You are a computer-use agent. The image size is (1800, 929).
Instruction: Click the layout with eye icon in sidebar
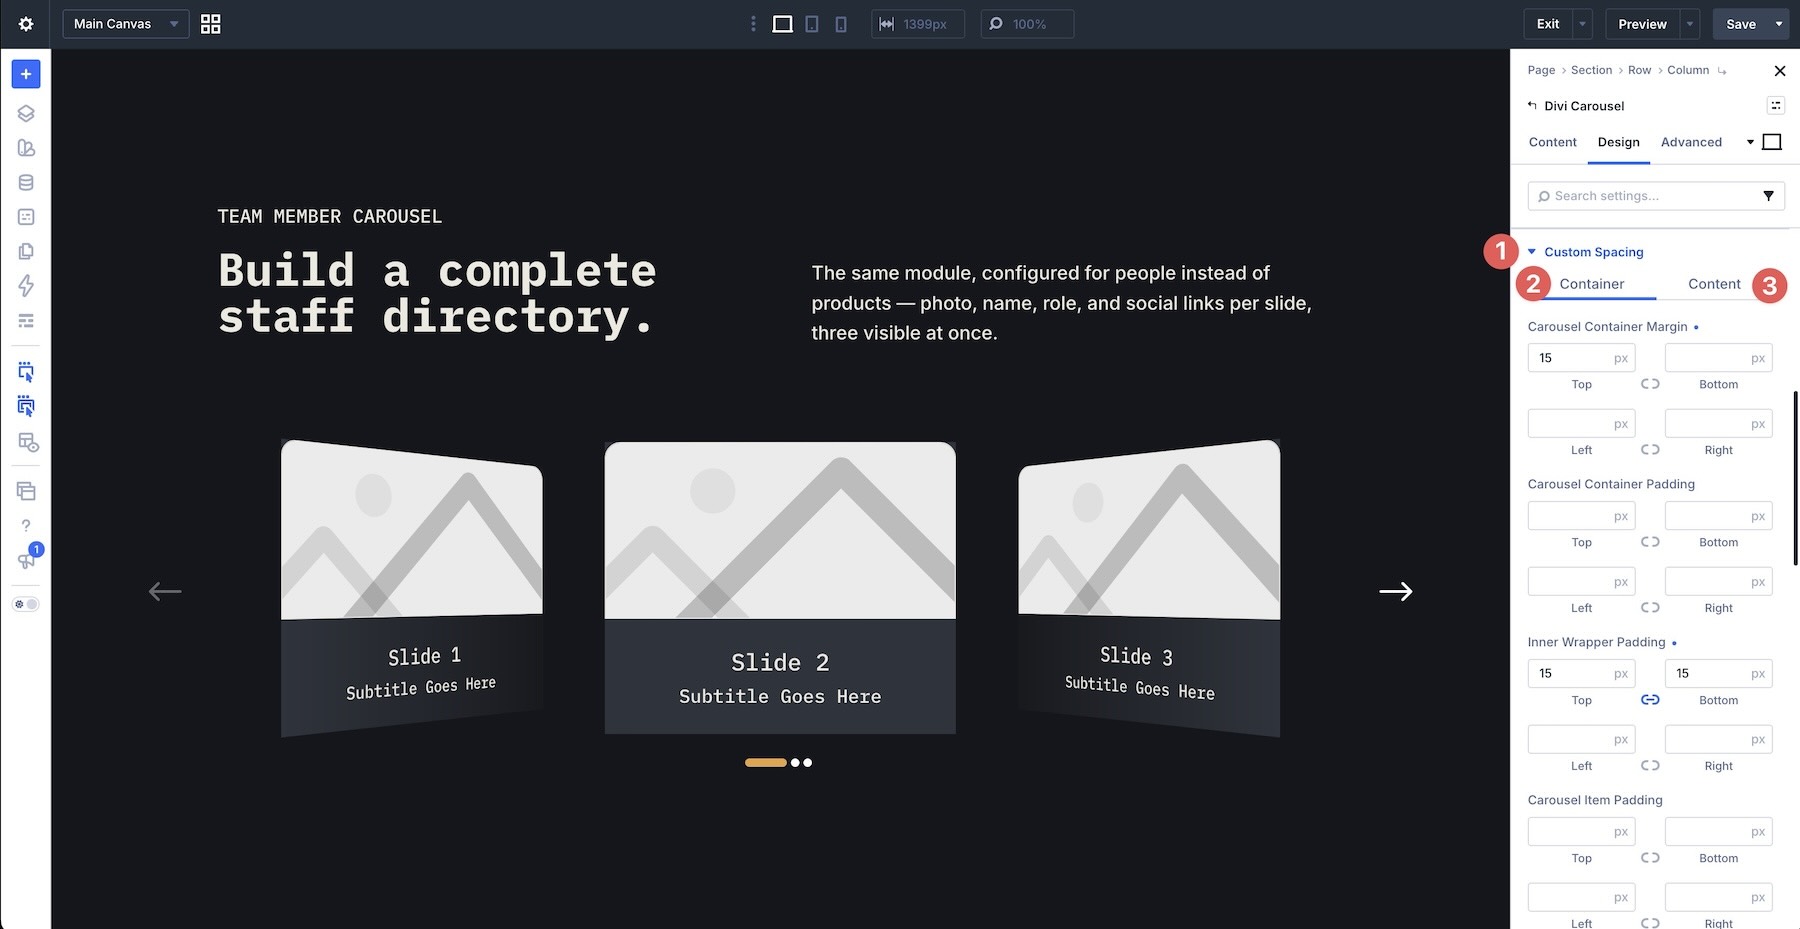[x=28, y=442]
